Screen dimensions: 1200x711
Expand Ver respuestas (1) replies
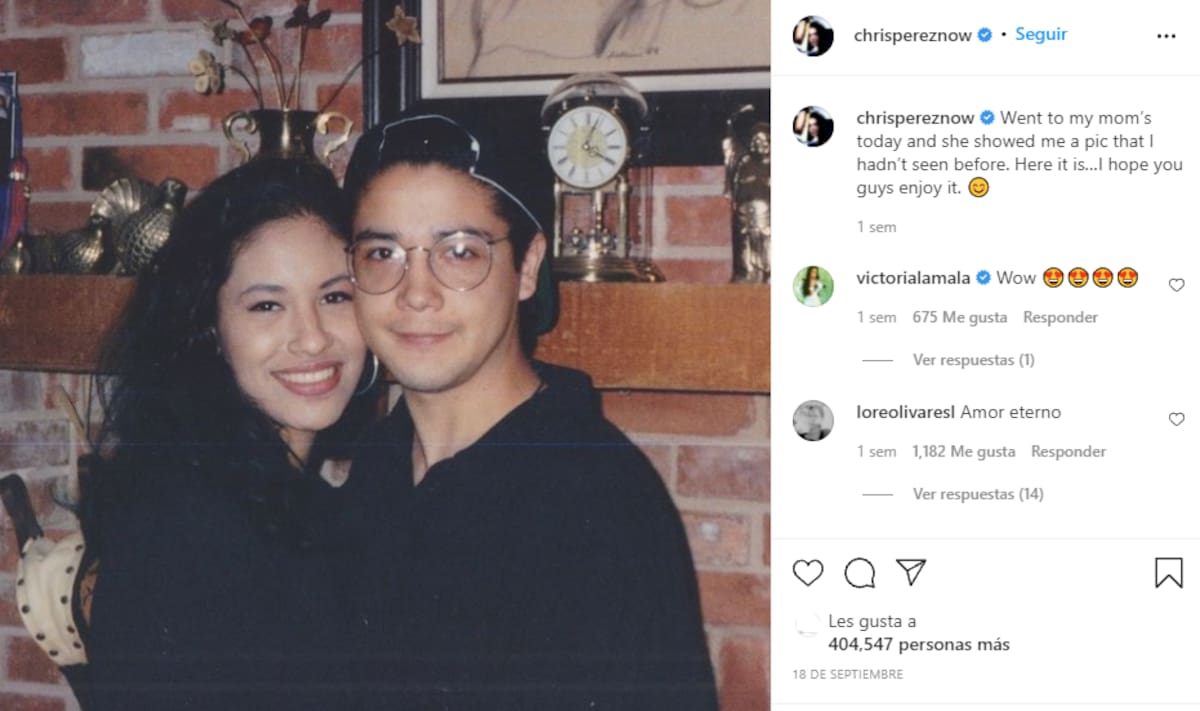pyautogui.click(x=973, y=360)
